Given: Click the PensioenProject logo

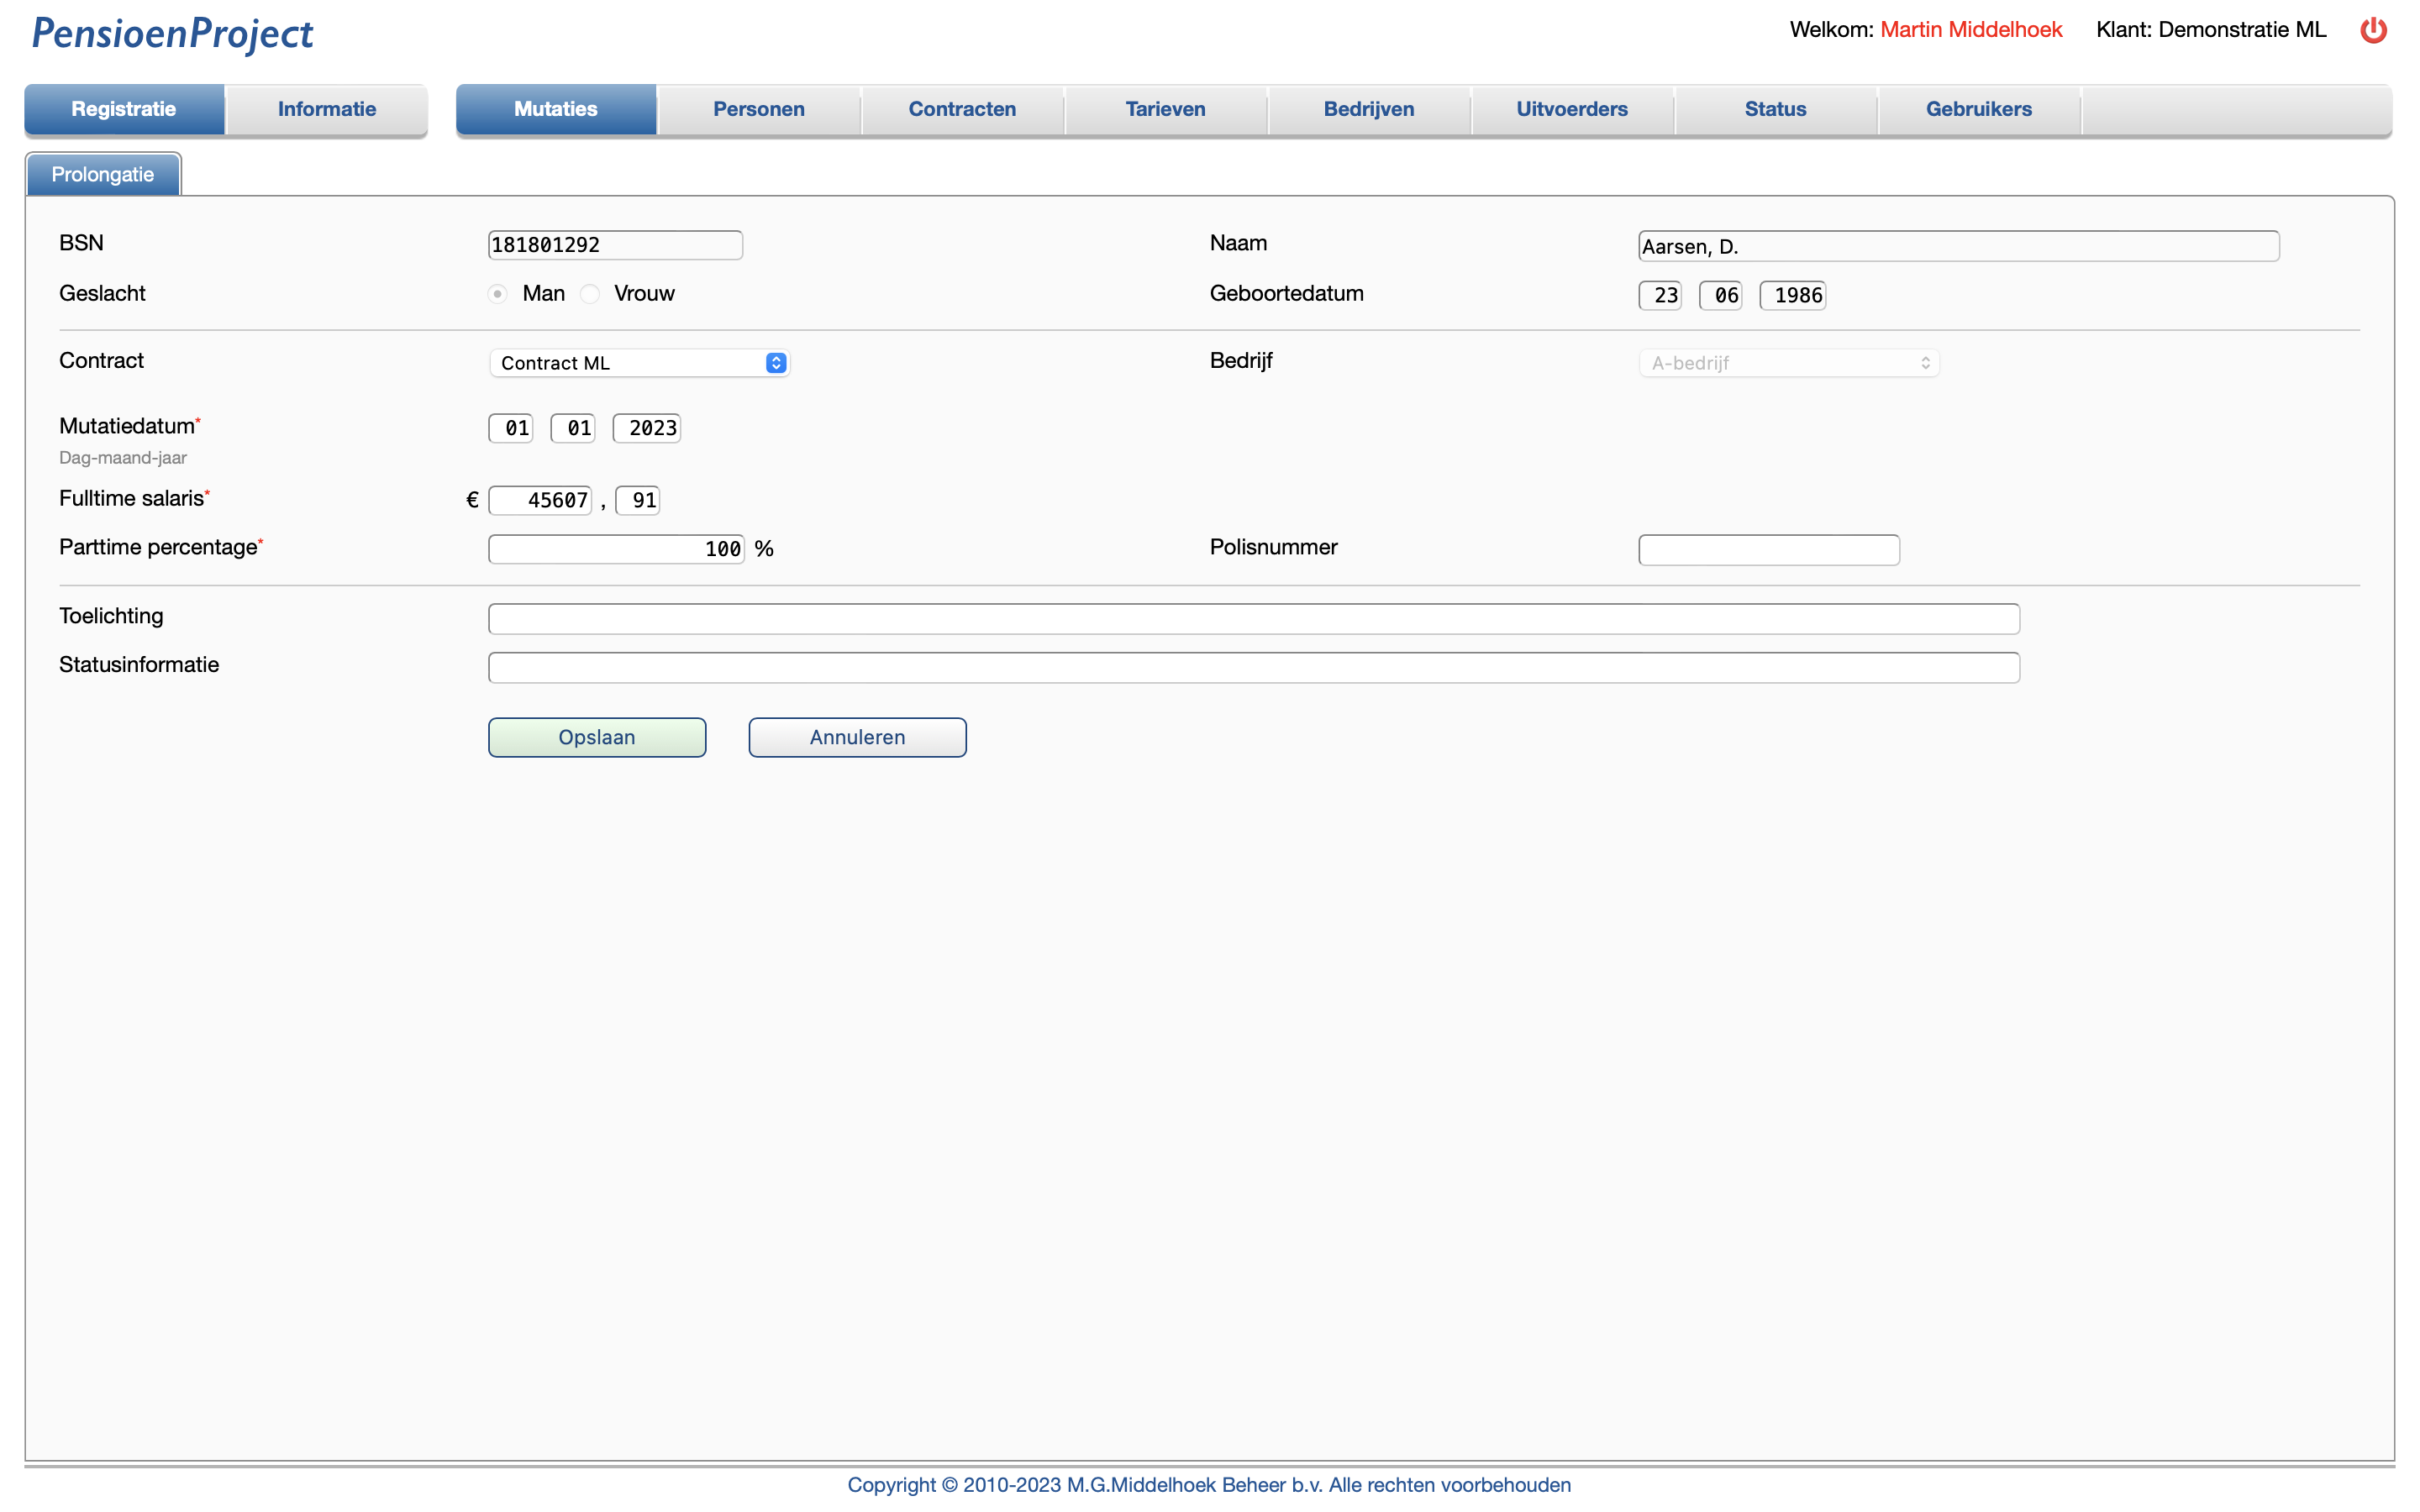Looking at the screenshot, I should click(172, 34).
